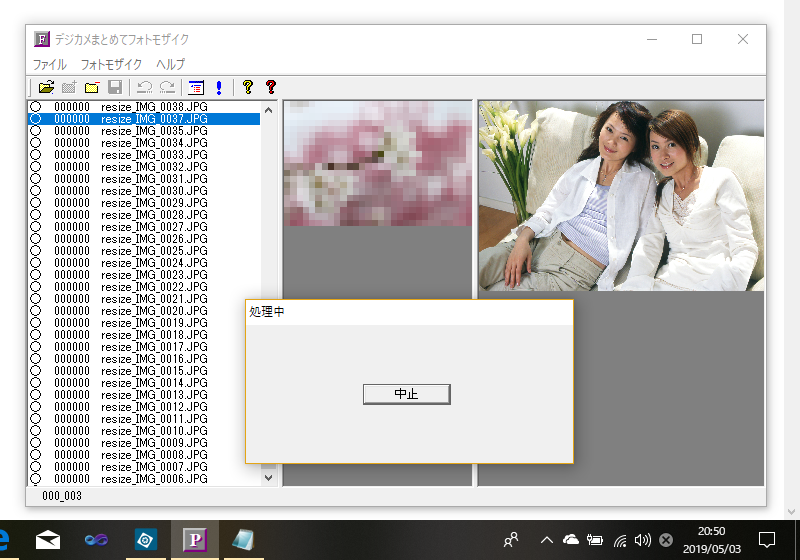Image resolution: width=800 pixels, height=560 pixels.
Task: Click the yellow question mark help icon
Action: [247, 87]
